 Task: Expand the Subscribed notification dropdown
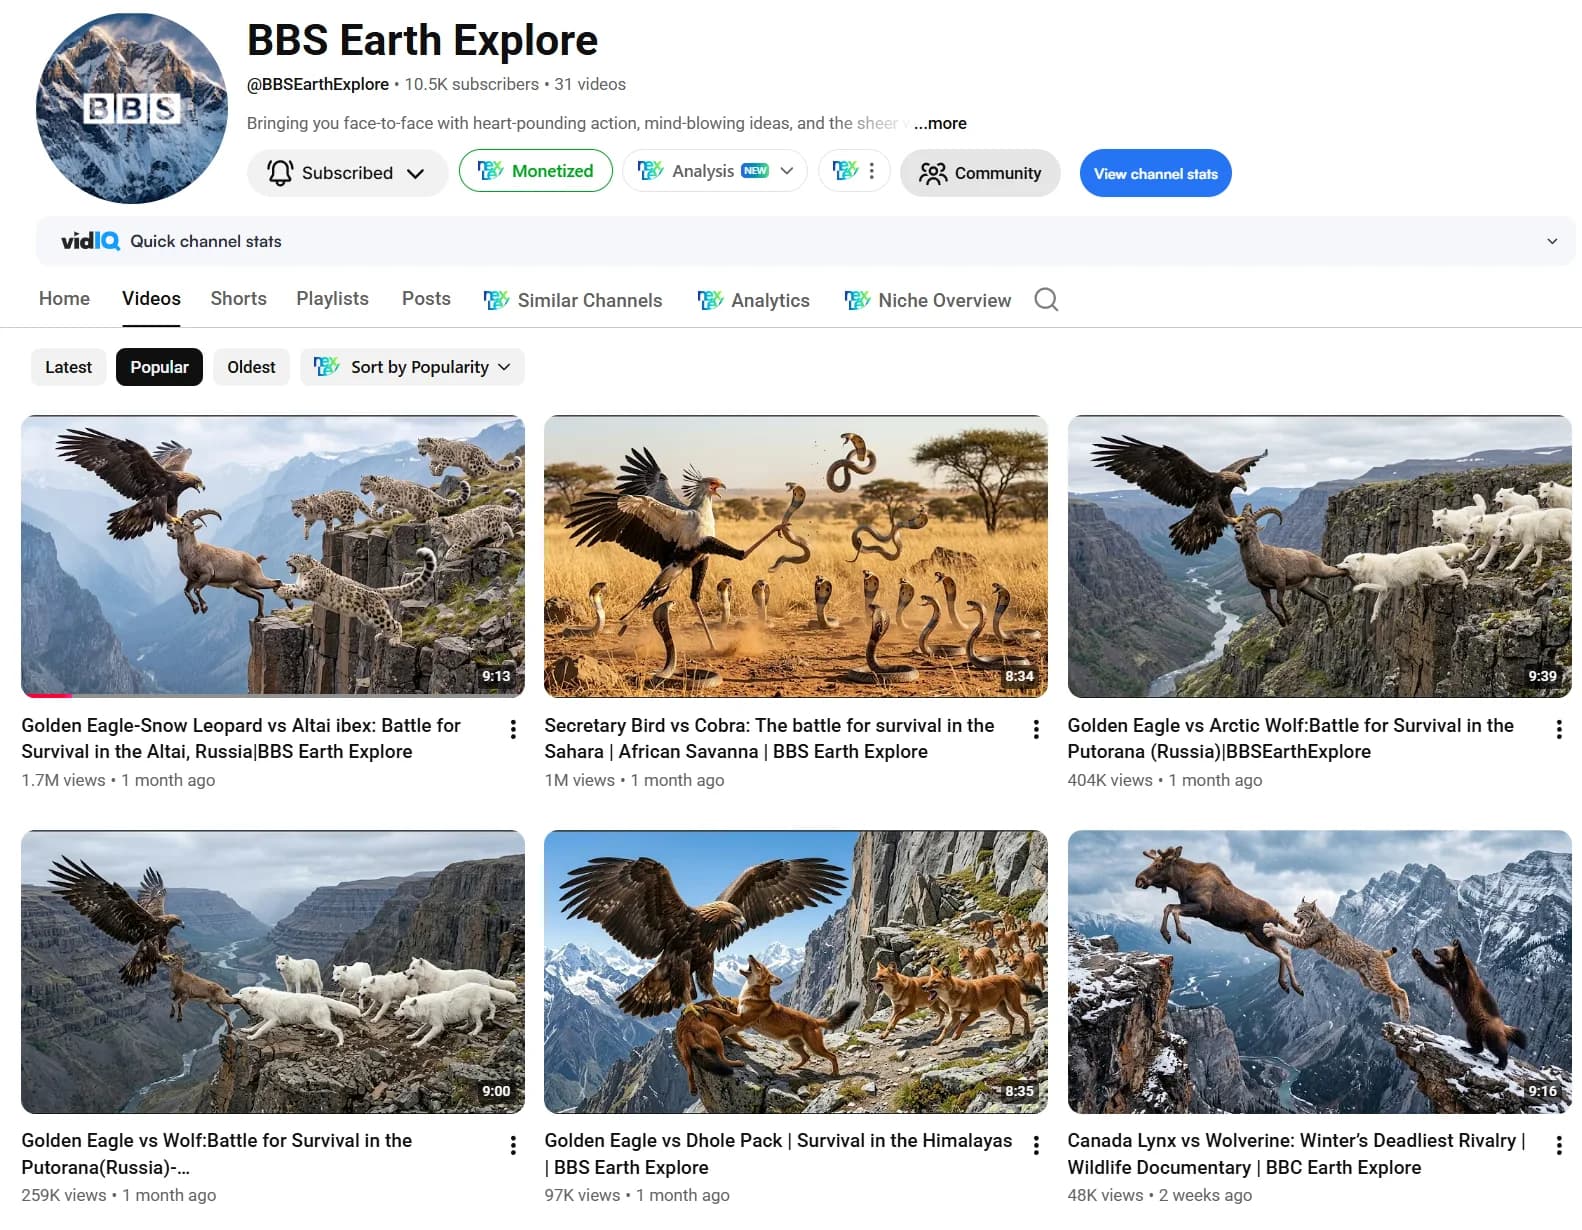[x=415, y=173]
